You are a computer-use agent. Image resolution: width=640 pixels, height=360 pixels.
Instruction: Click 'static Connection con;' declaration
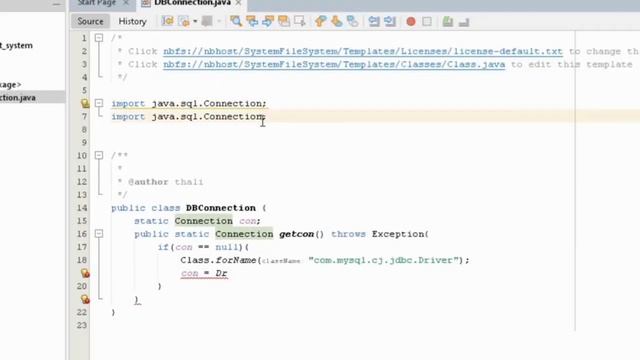click(x=197, y=221)
